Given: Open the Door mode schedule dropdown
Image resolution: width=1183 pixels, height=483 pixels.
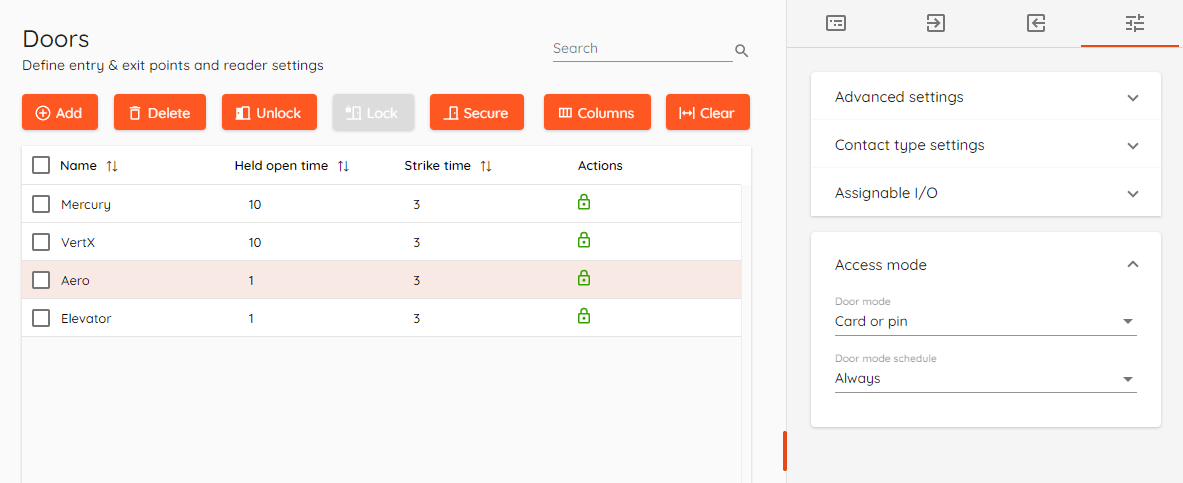Looking at the screenshot, I should (x=985, y=379).
